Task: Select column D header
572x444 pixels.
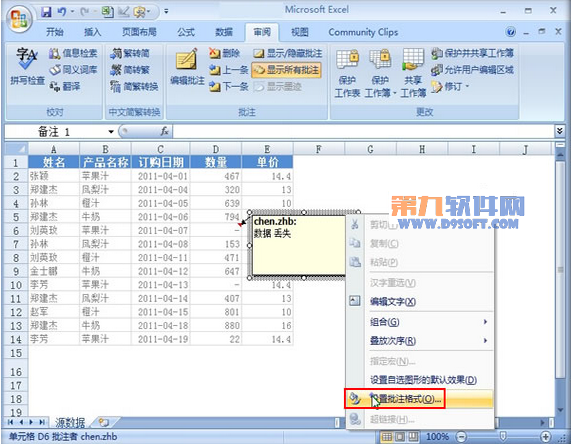Action: (x=216, y=149)
